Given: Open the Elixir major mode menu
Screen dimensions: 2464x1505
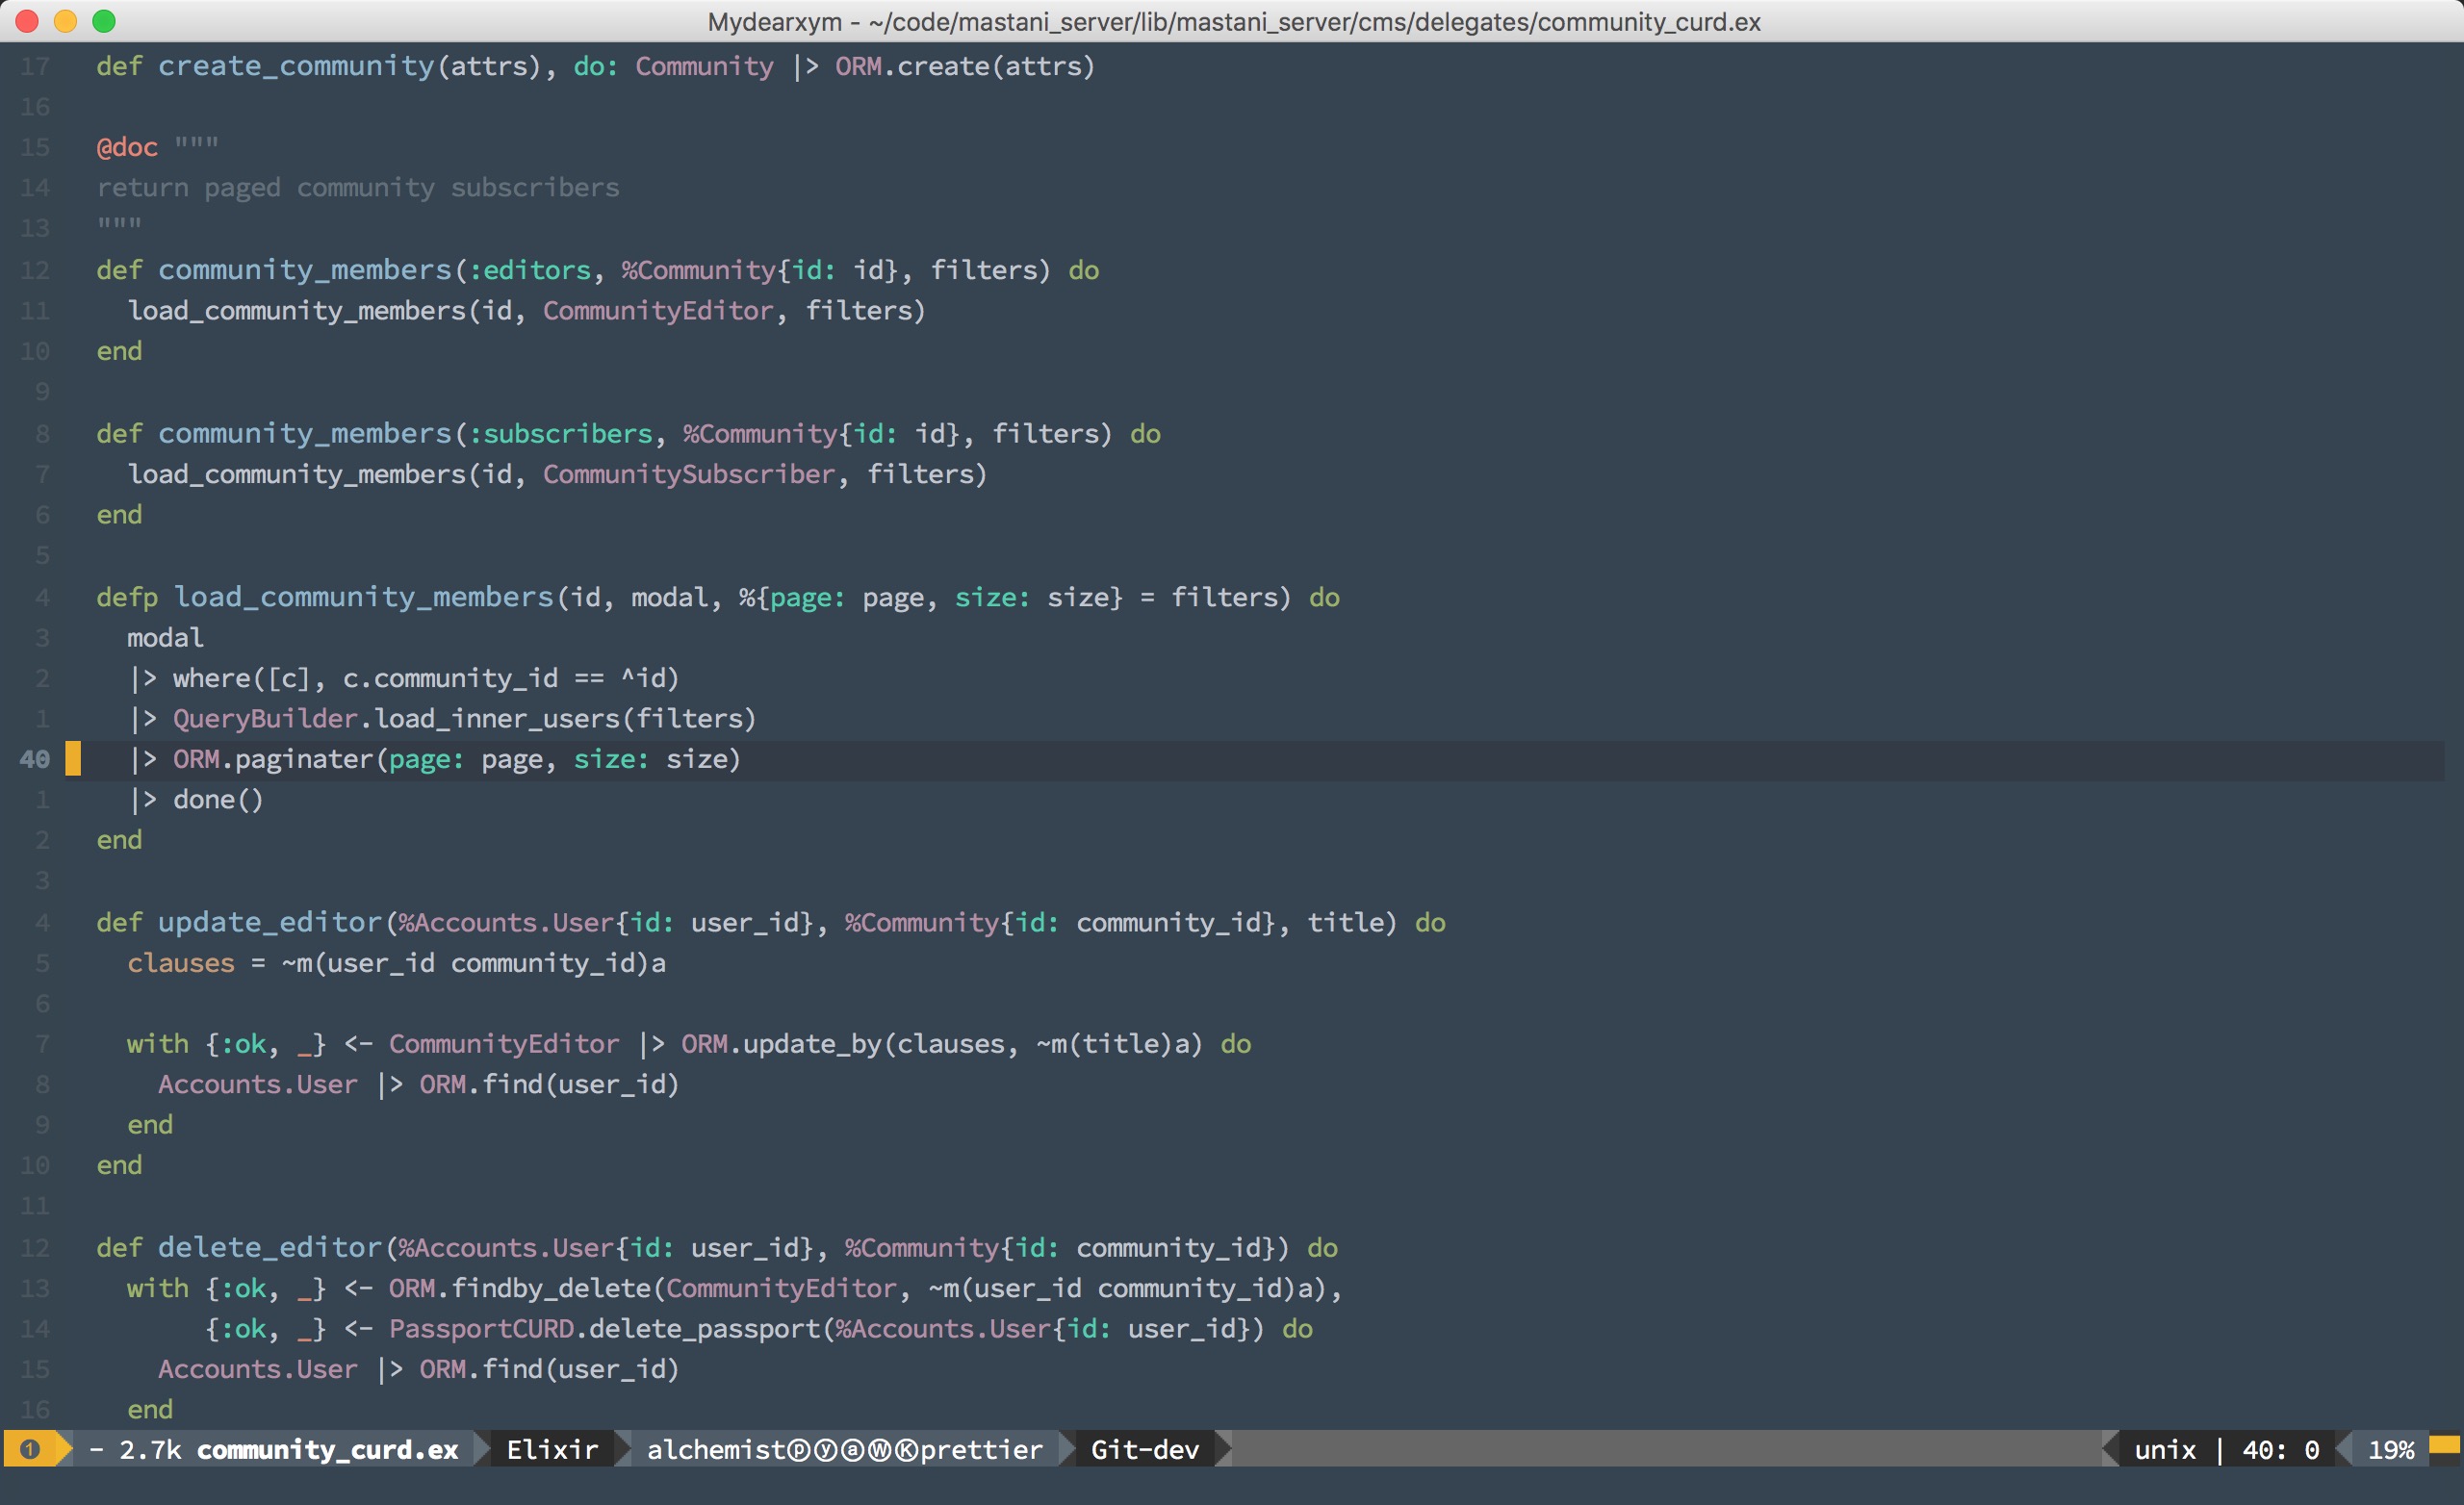Looking at the screenshot, I should pyautogui.click(x=552, y=1450).
